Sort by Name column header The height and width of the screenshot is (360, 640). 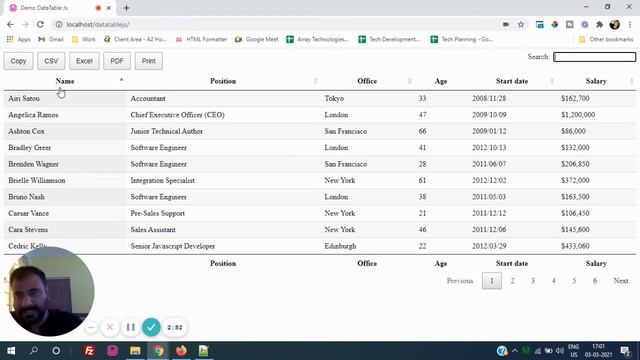click(x=65, y=81)
